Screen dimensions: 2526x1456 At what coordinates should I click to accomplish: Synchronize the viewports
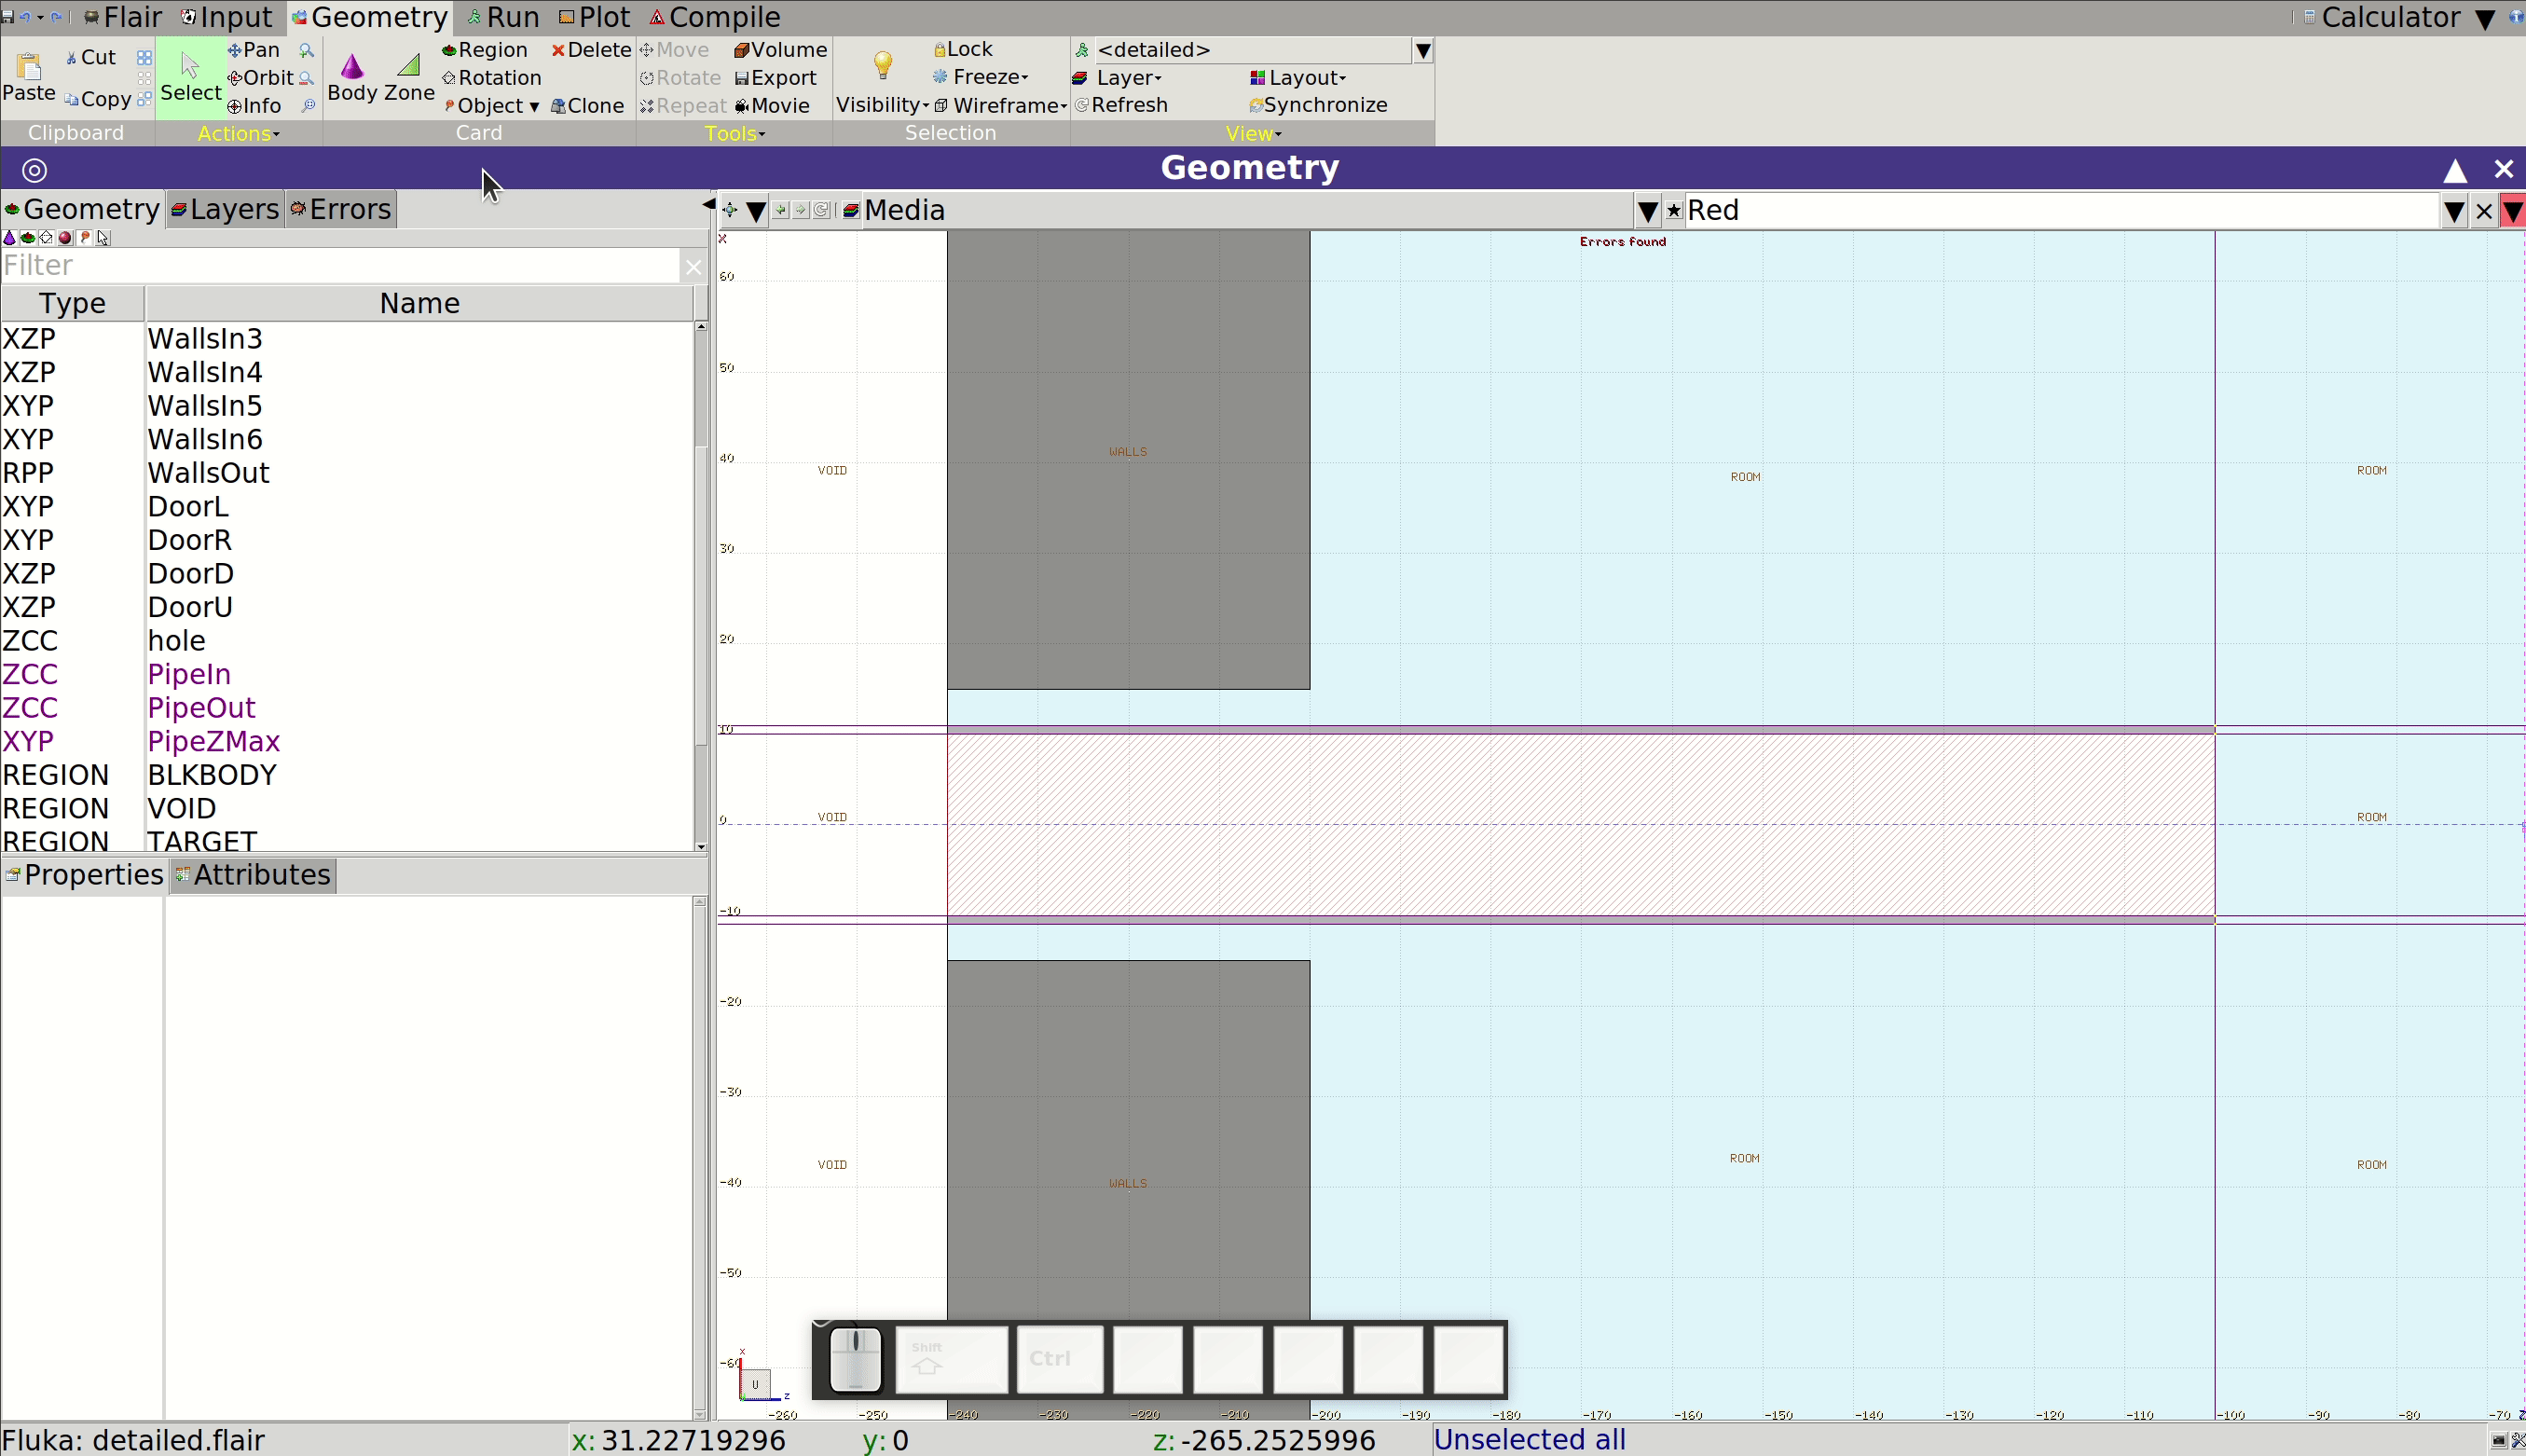pos(1318,105)
